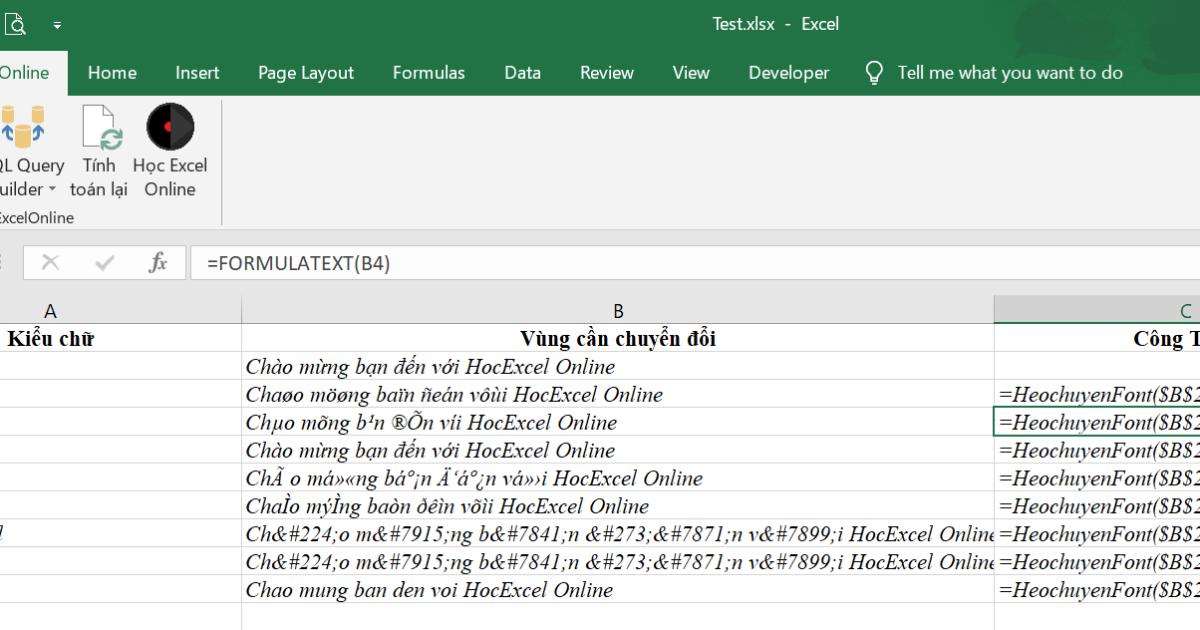The width and height of the screenshot is (1200, 630).
Task: Click the document preview icon top-left
Action: (15, 22)
